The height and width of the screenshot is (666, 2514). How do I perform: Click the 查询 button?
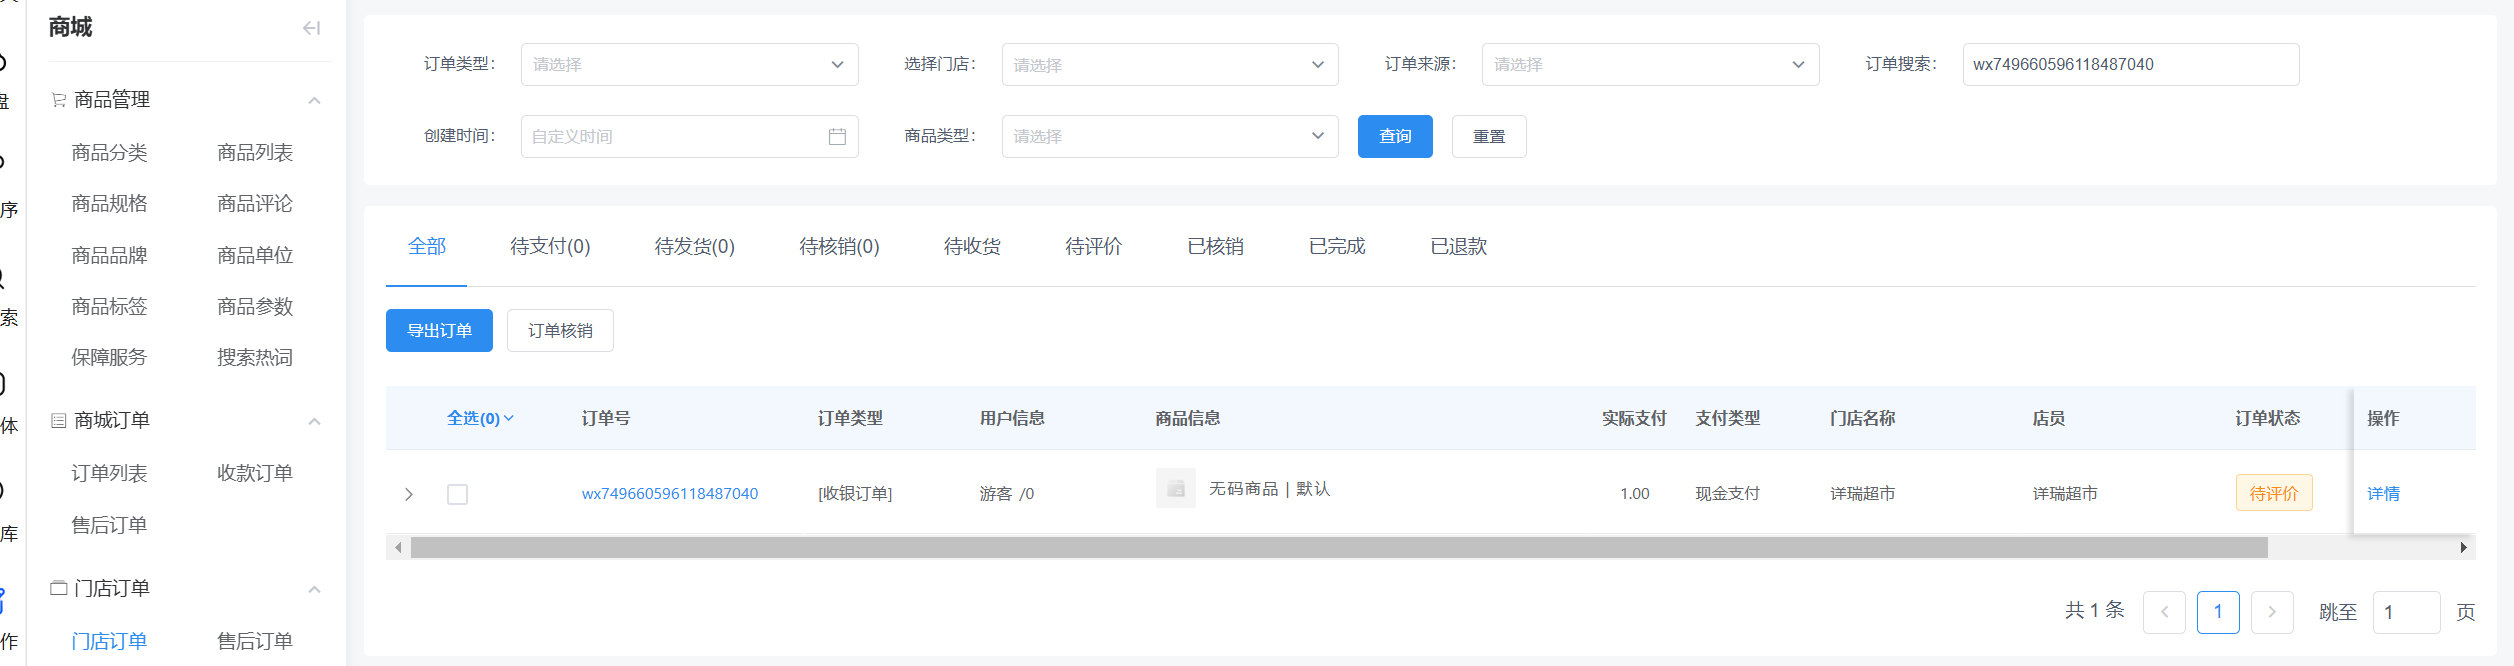tap(1395, 136)
